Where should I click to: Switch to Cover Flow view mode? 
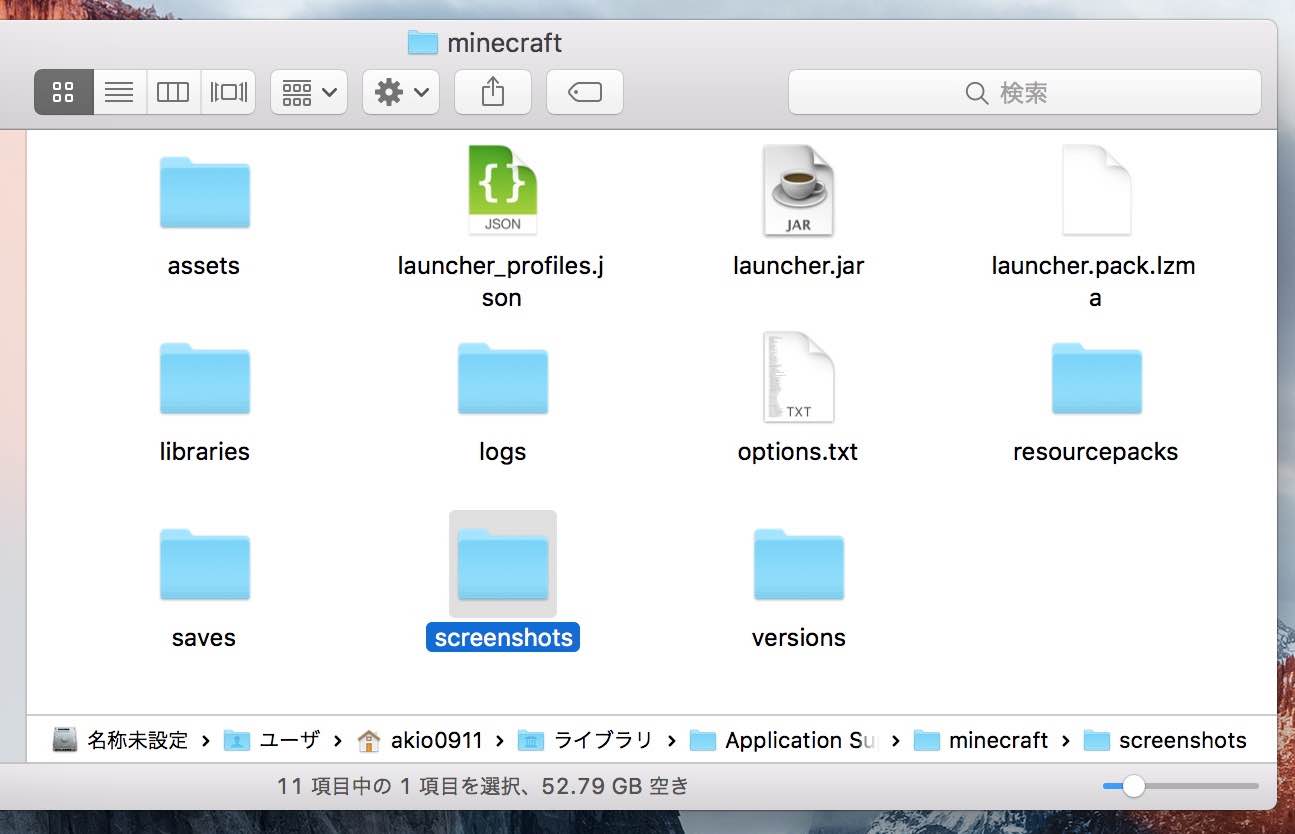228,92
